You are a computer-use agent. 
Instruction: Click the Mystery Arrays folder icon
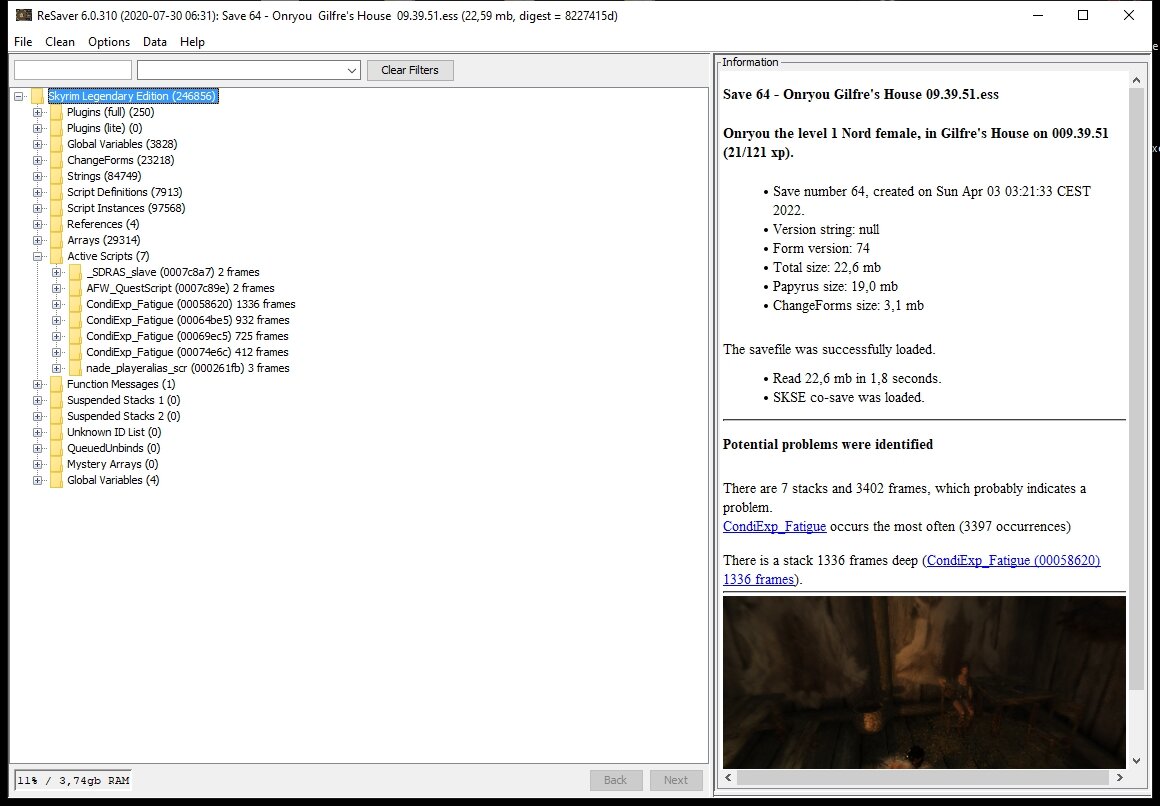click(x=56, y=464)
